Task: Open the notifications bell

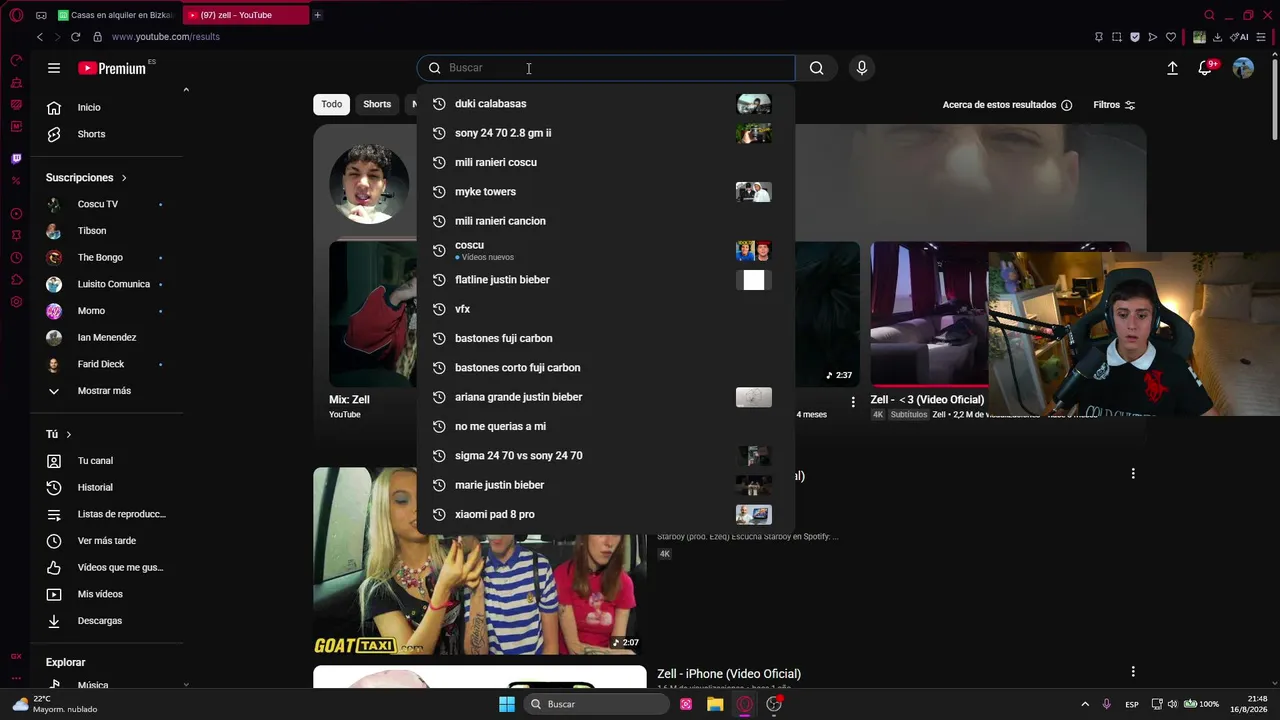Action: [x=1206, y=68]
